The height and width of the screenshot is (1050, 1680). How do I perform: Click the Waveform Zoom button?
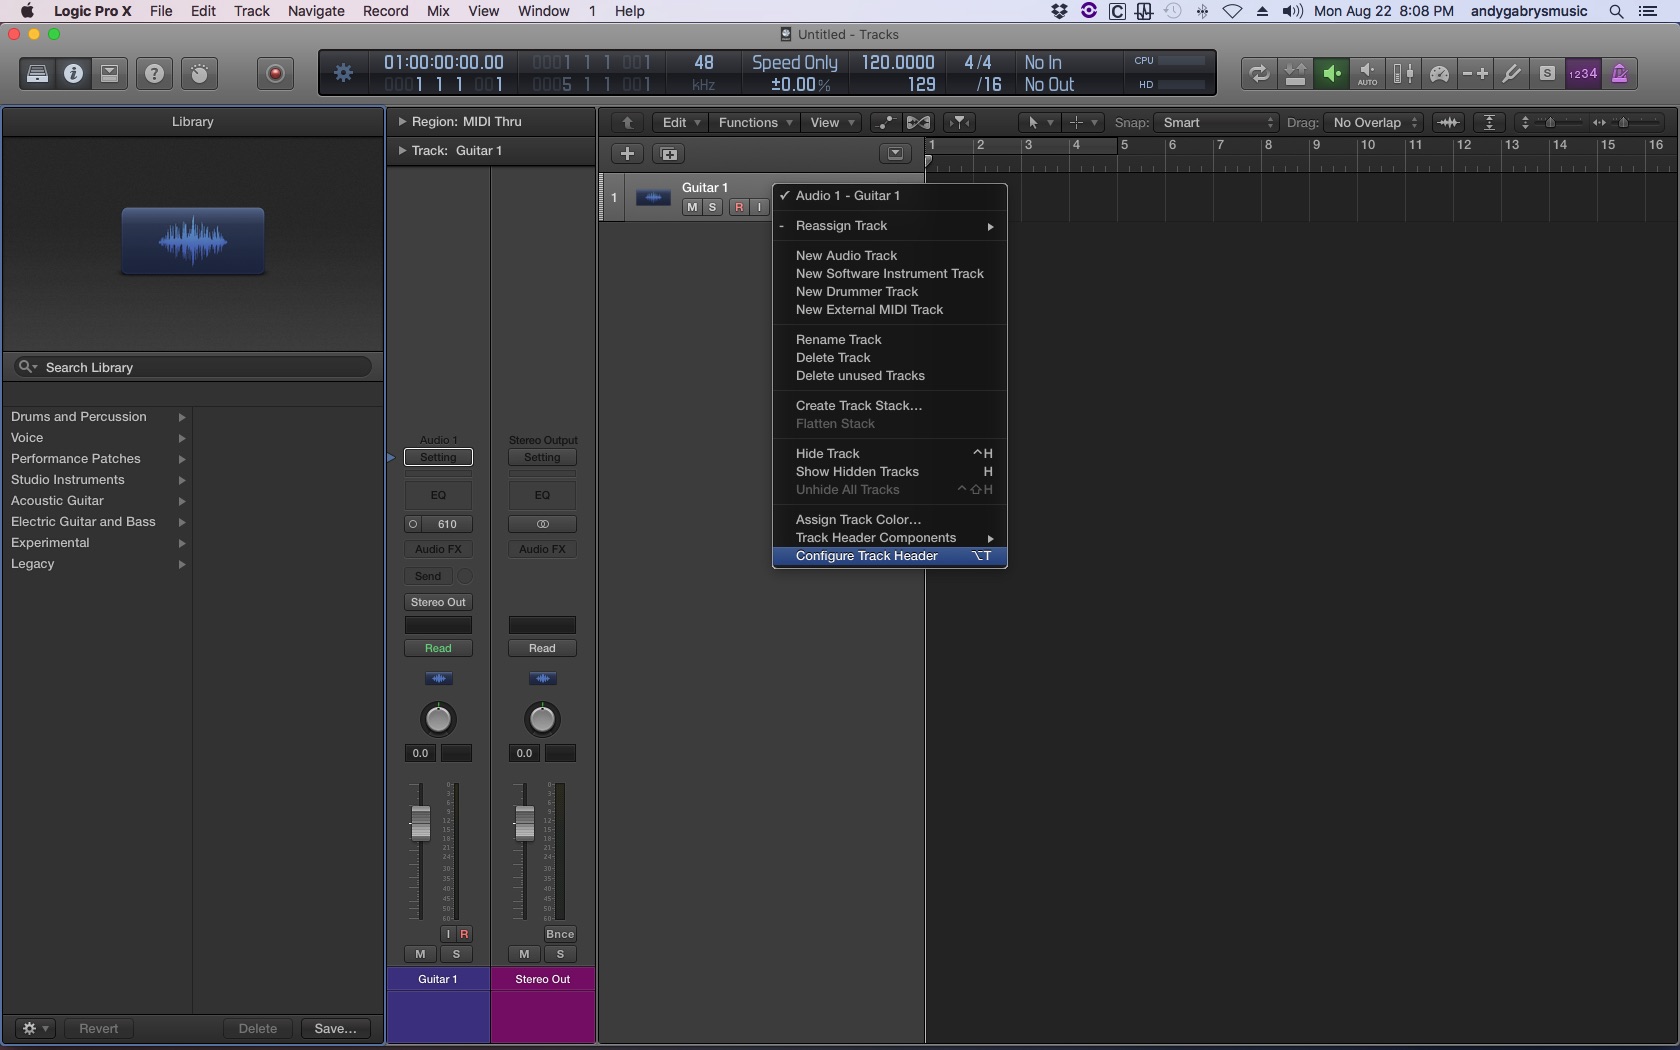(x=1448, y=122)
